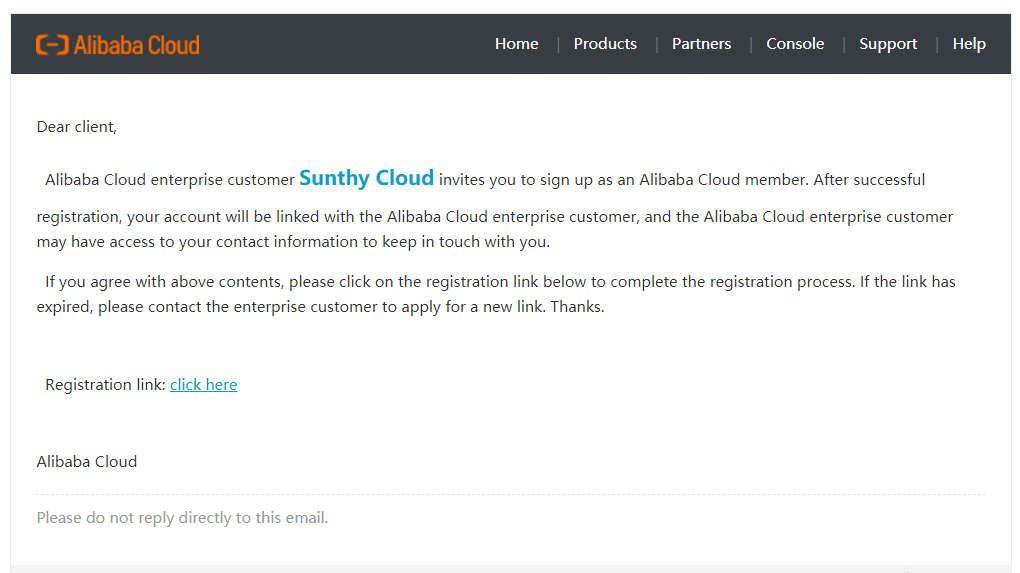Viewport: 1020px width, 573px height.
Task: Click the dashed divider above the footer note
Action: click(511, 494)
